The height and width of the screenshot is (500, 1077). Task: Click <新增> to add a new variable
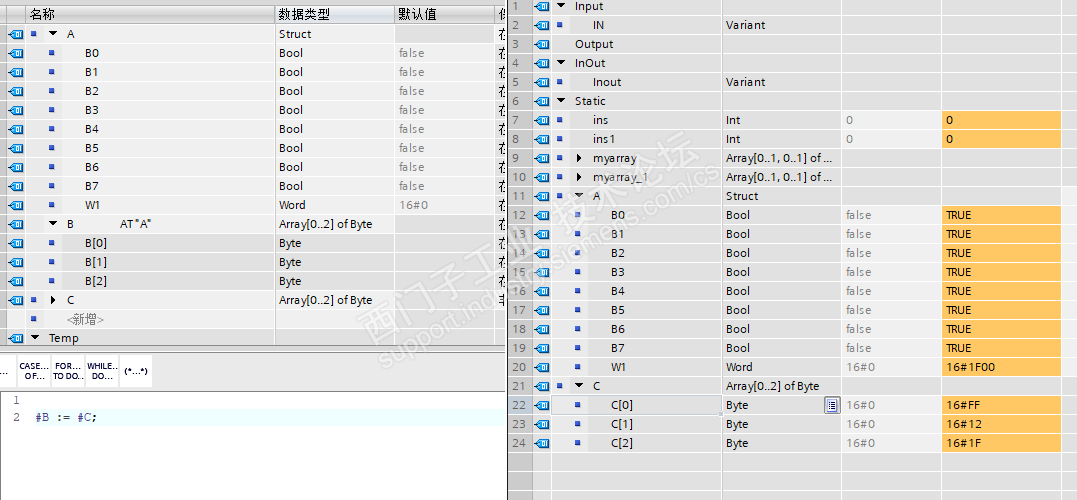point(85,319)
